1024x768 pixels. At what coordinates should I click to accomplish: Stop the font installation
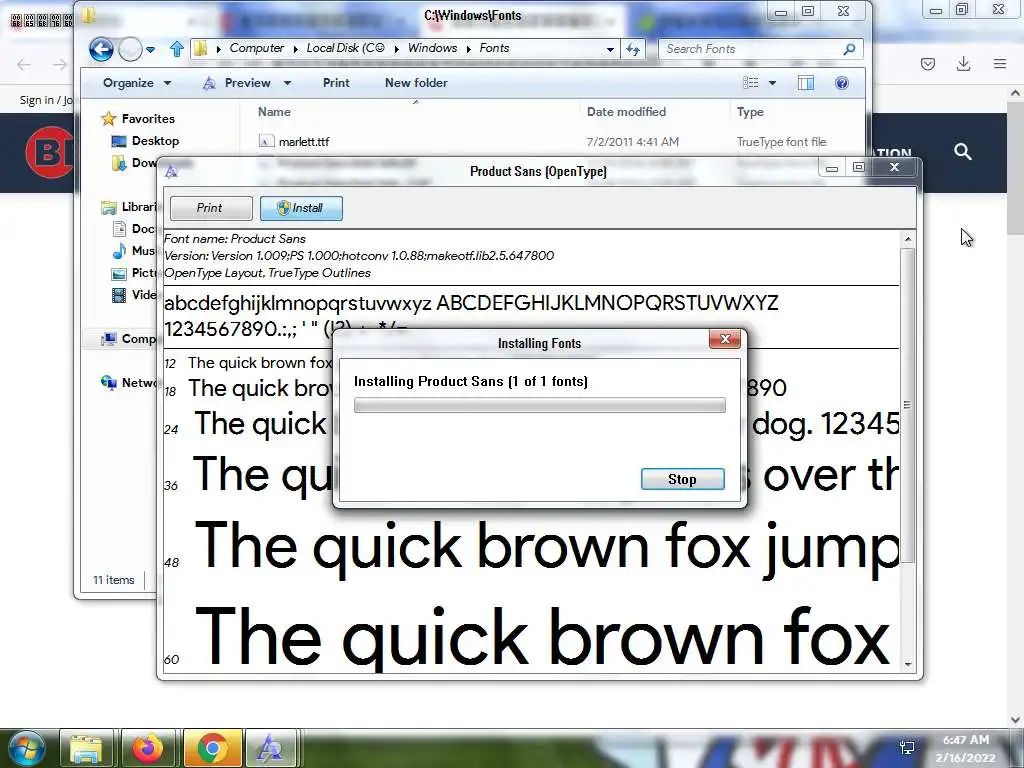pos(682,479)
